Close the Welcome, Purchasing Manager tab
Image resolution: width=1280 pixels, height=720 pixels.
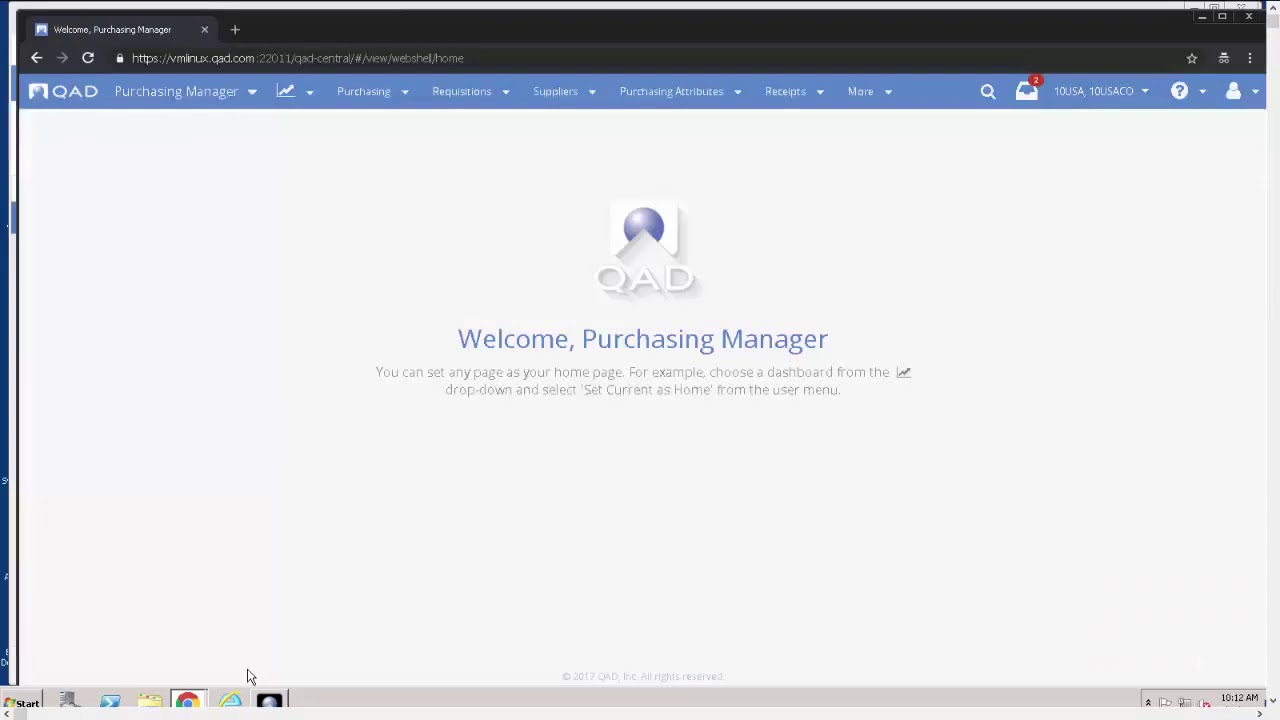pyautogui.click(x=204, y=30)
